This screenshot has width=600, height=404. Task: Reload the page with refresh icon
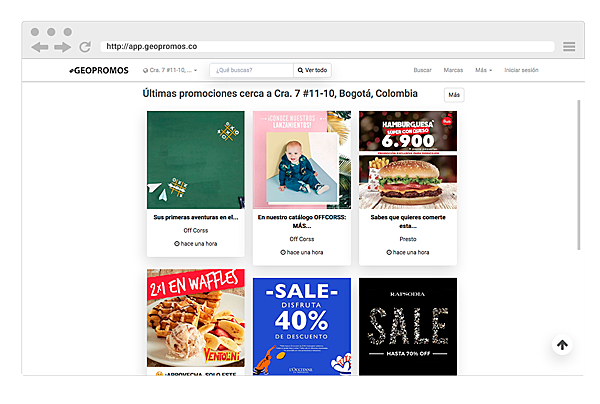(85, 47)
